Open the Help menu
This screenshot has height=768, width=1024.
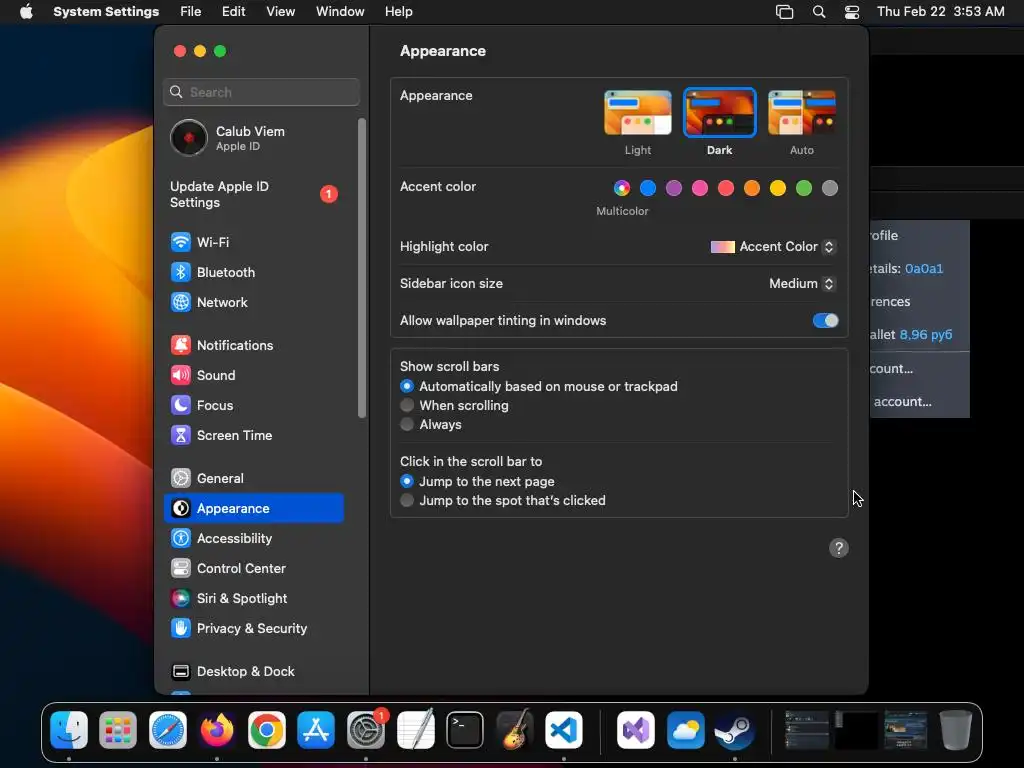[x=398, y=12]
